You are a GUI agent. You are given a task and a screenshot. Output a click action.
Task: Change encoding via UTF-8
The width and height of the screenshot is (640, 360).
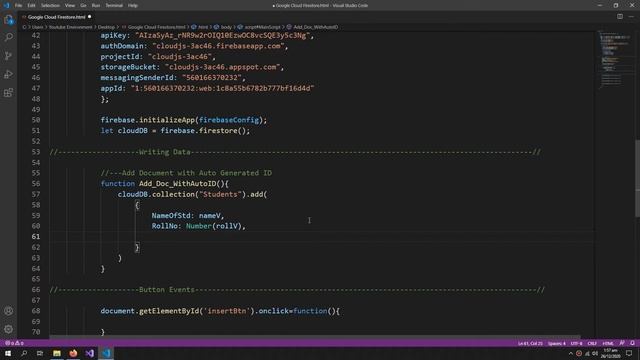[x=576, y=343]
